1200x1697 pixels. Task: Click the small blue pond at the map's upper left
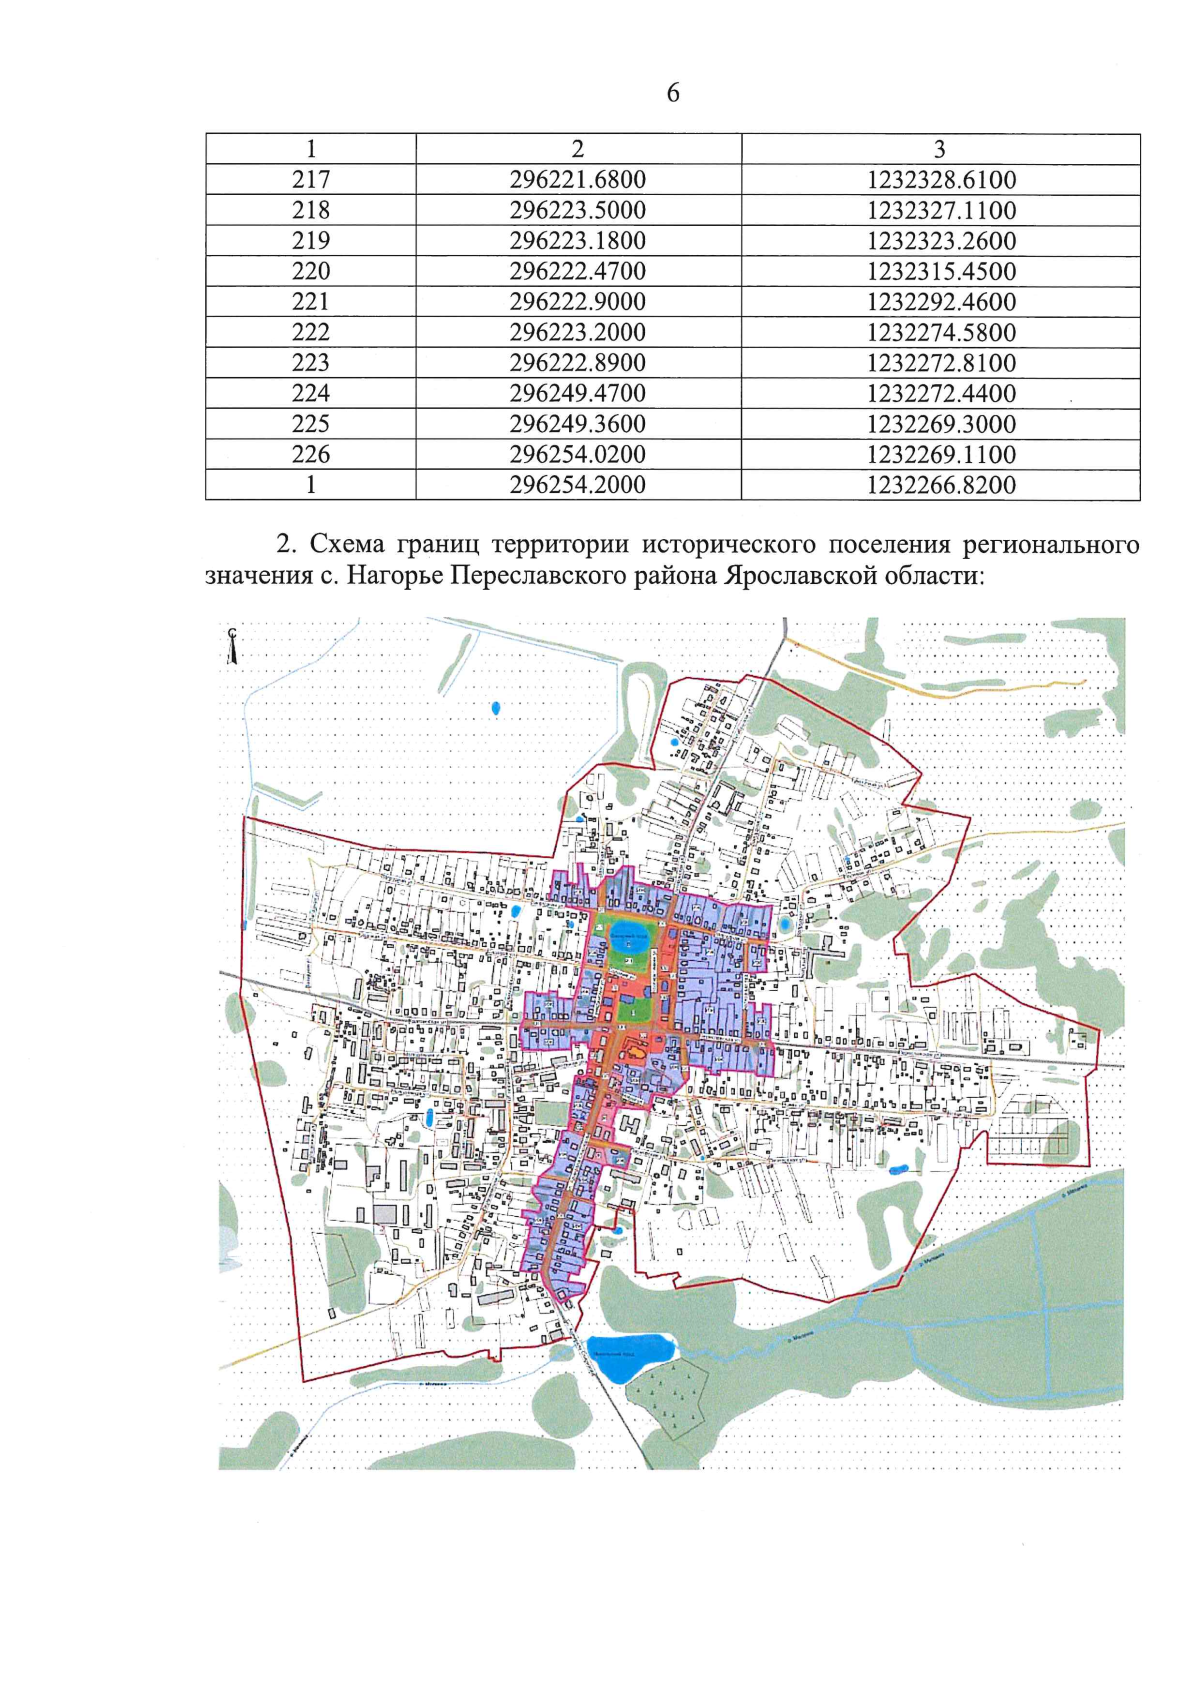(x=496, y=708)
